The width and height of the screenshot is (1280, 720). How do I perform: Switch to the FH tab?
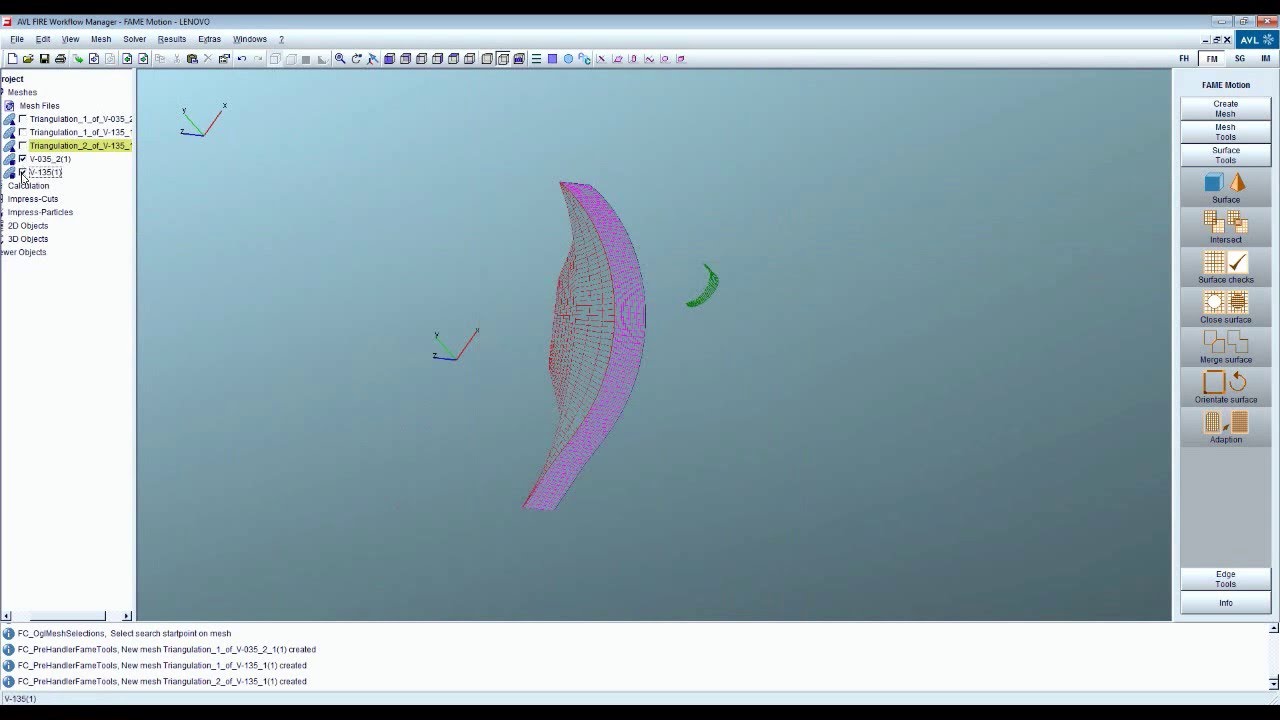tap(1184, 59)
